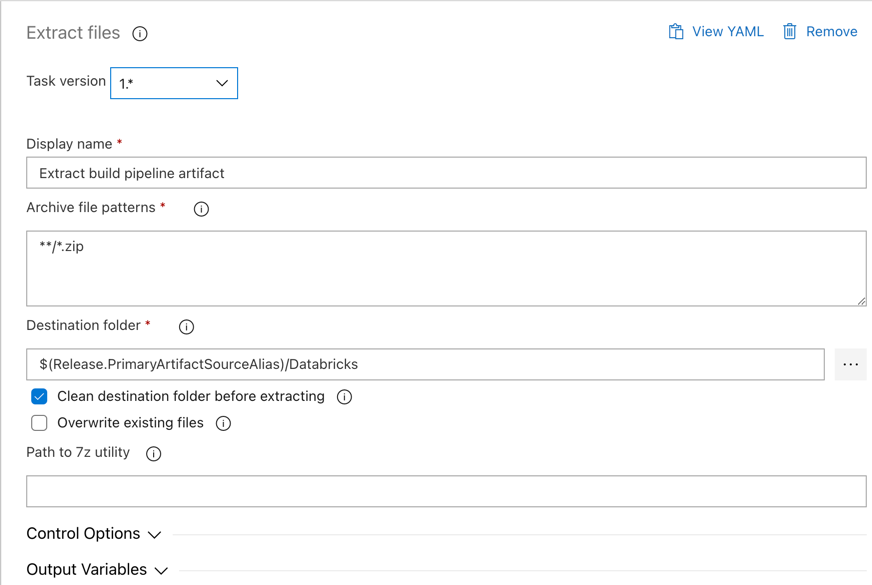872x585 pixels.
Task: Open the Clean destination folder info tooltip
Action: 343,396
